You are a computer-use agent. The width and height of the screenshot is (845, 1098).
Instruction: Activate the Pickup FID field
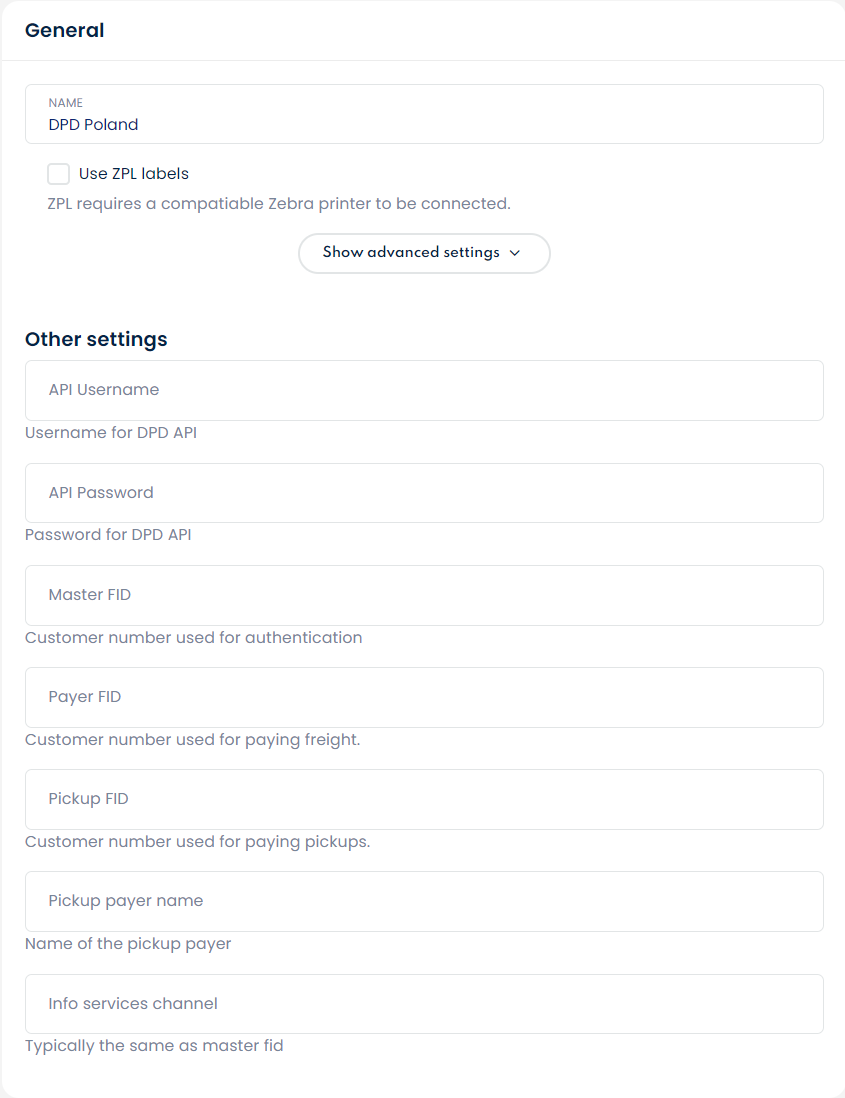424,799
